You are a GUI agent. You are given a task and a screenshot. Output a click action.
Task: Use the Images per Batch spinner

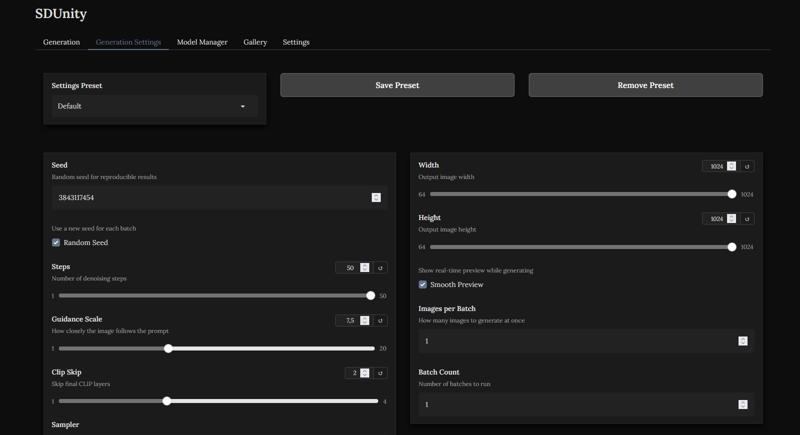(743, 341)
